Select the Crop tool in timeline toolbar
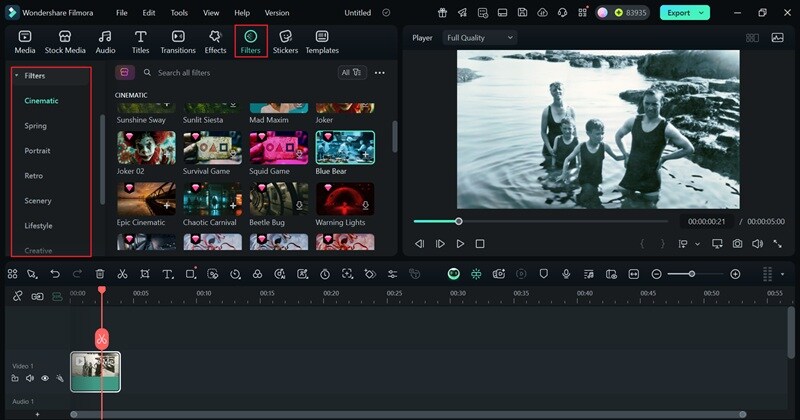 [145, 274]
